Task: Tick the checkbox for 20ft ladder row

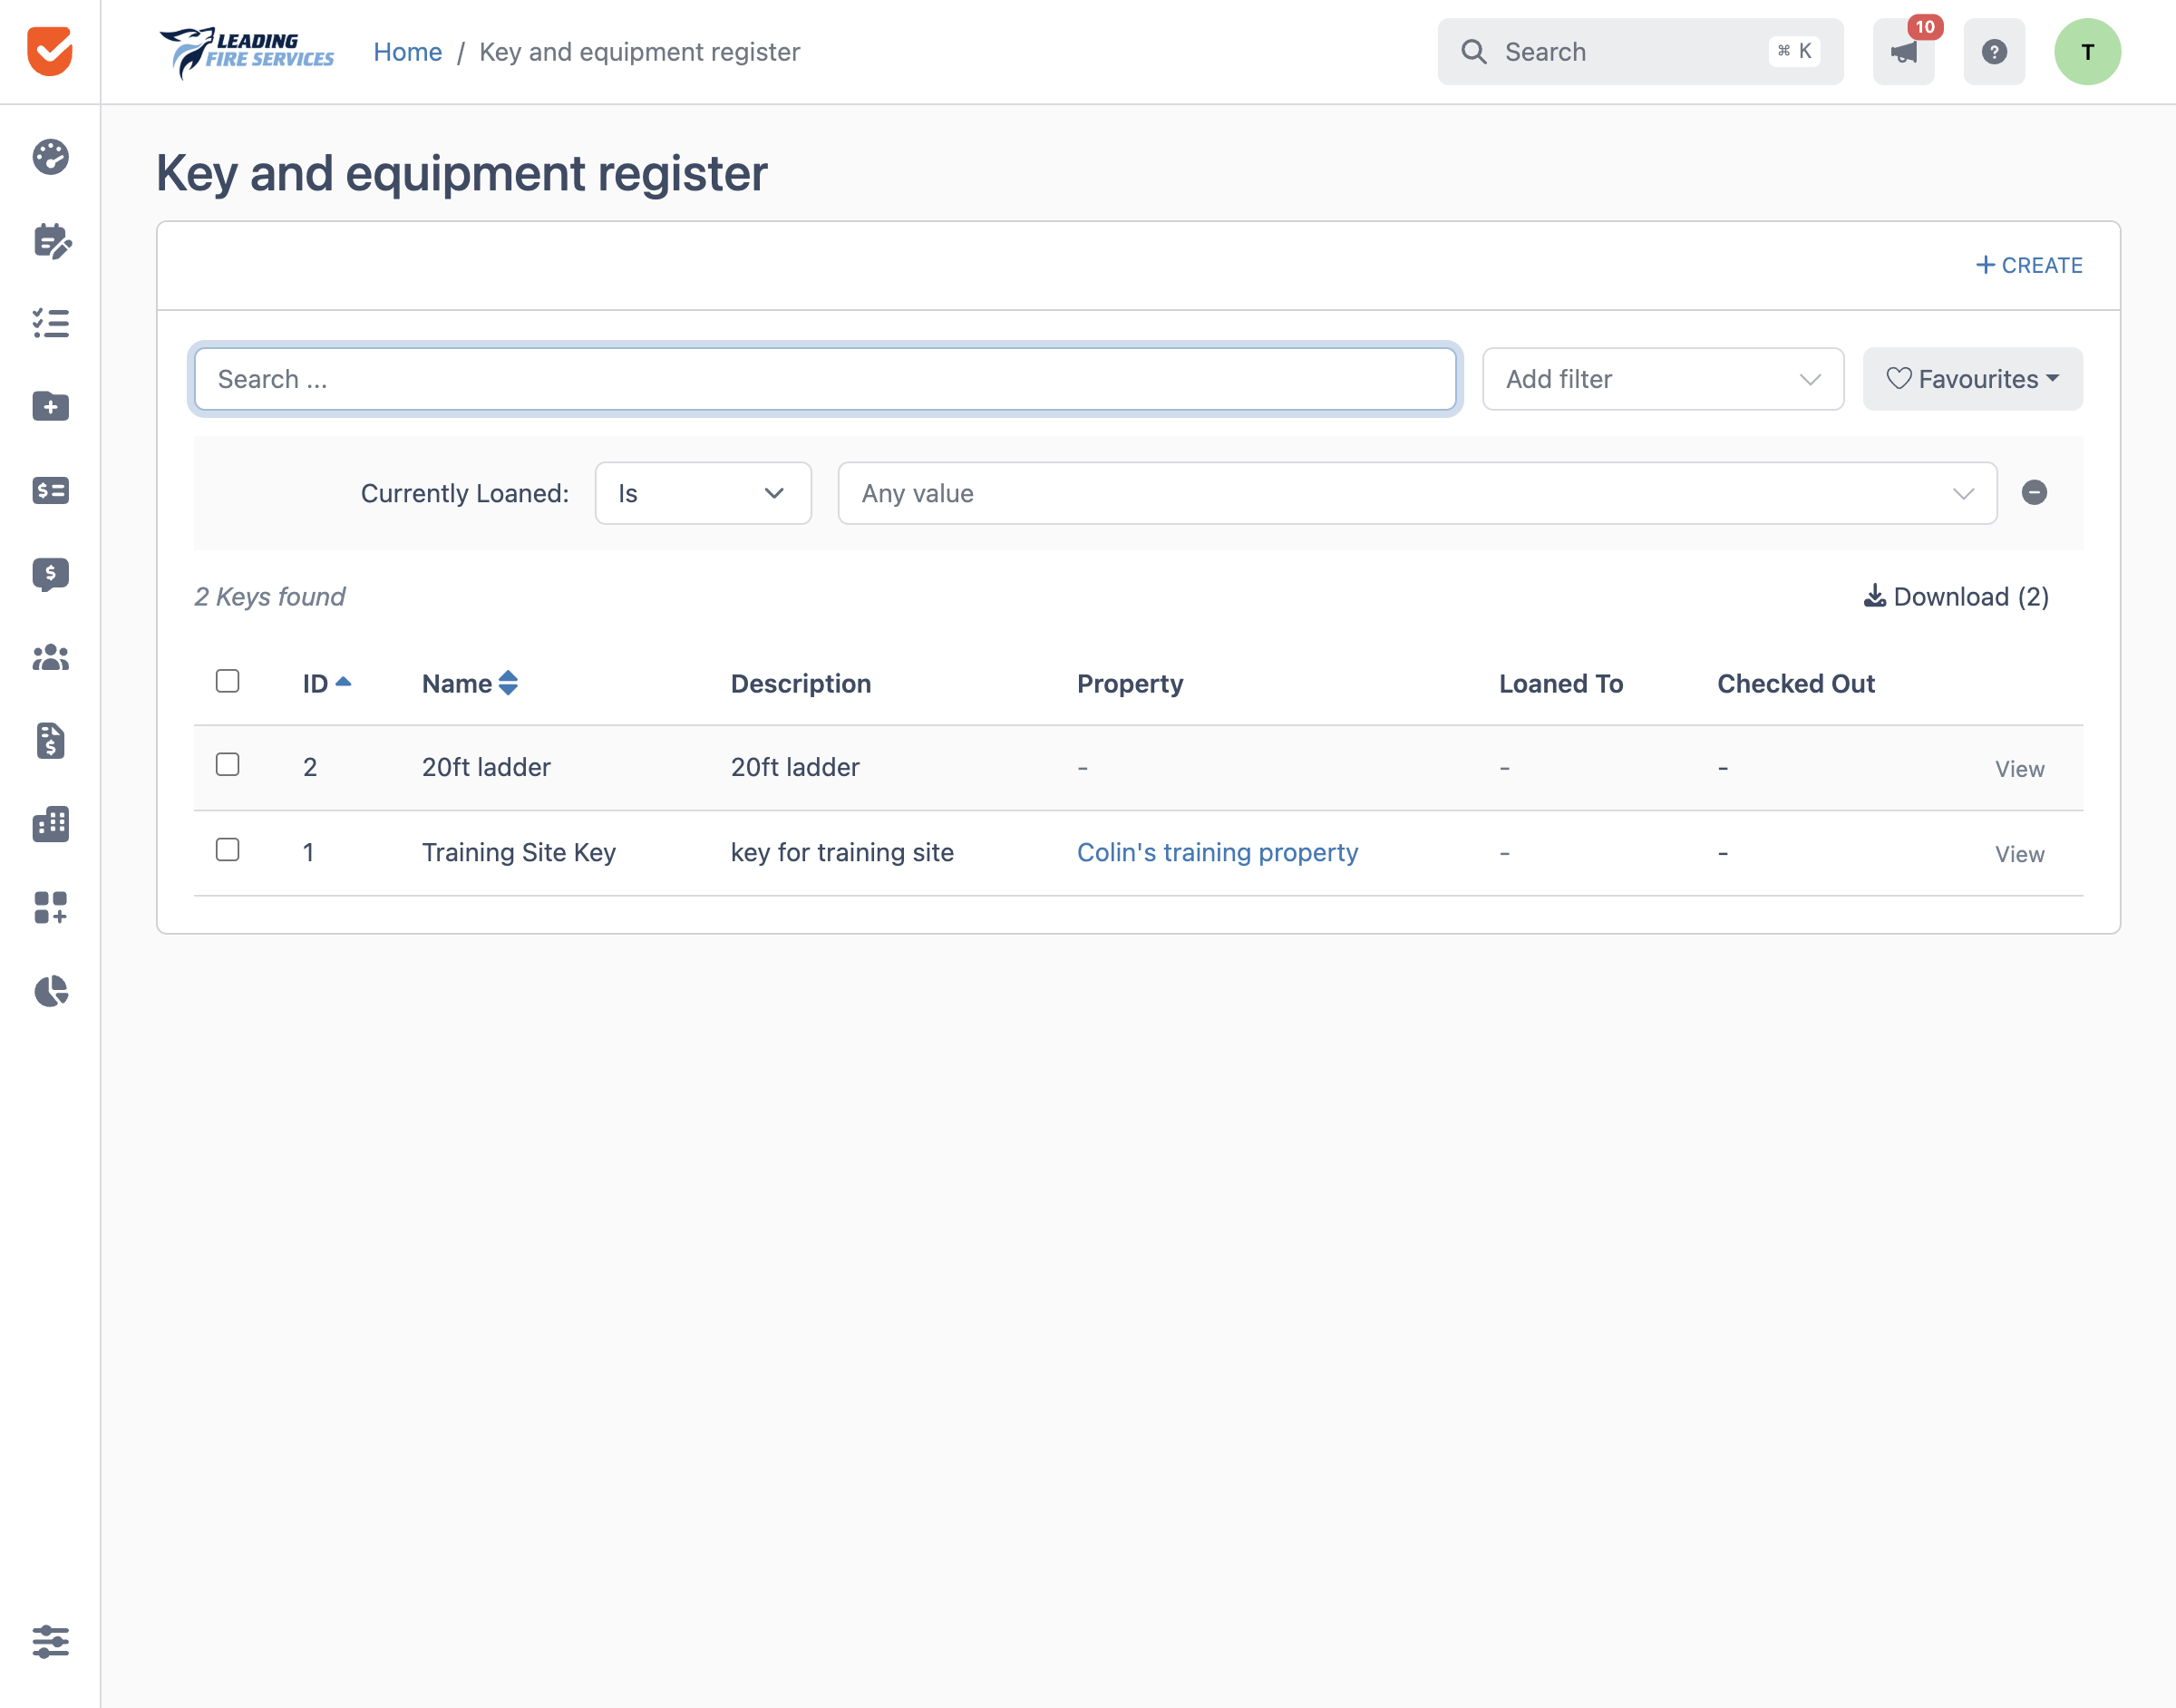Action: point(228,765)
